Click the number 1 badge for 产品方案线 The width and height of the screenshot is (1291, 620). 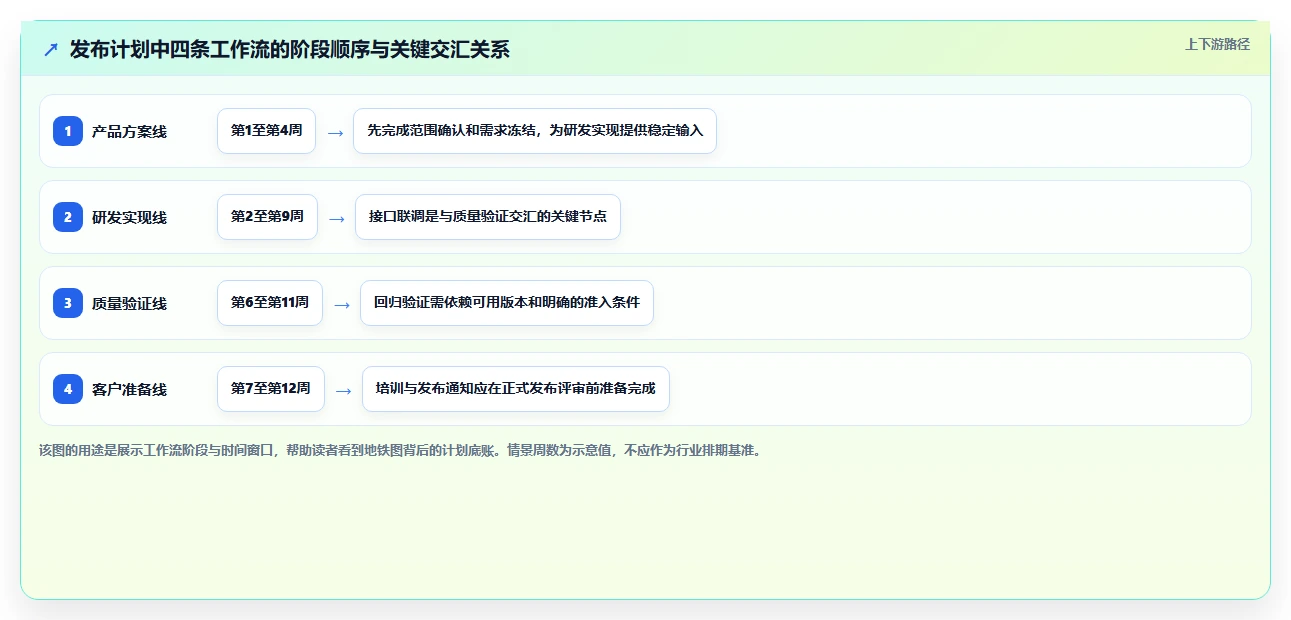(68, 131)
